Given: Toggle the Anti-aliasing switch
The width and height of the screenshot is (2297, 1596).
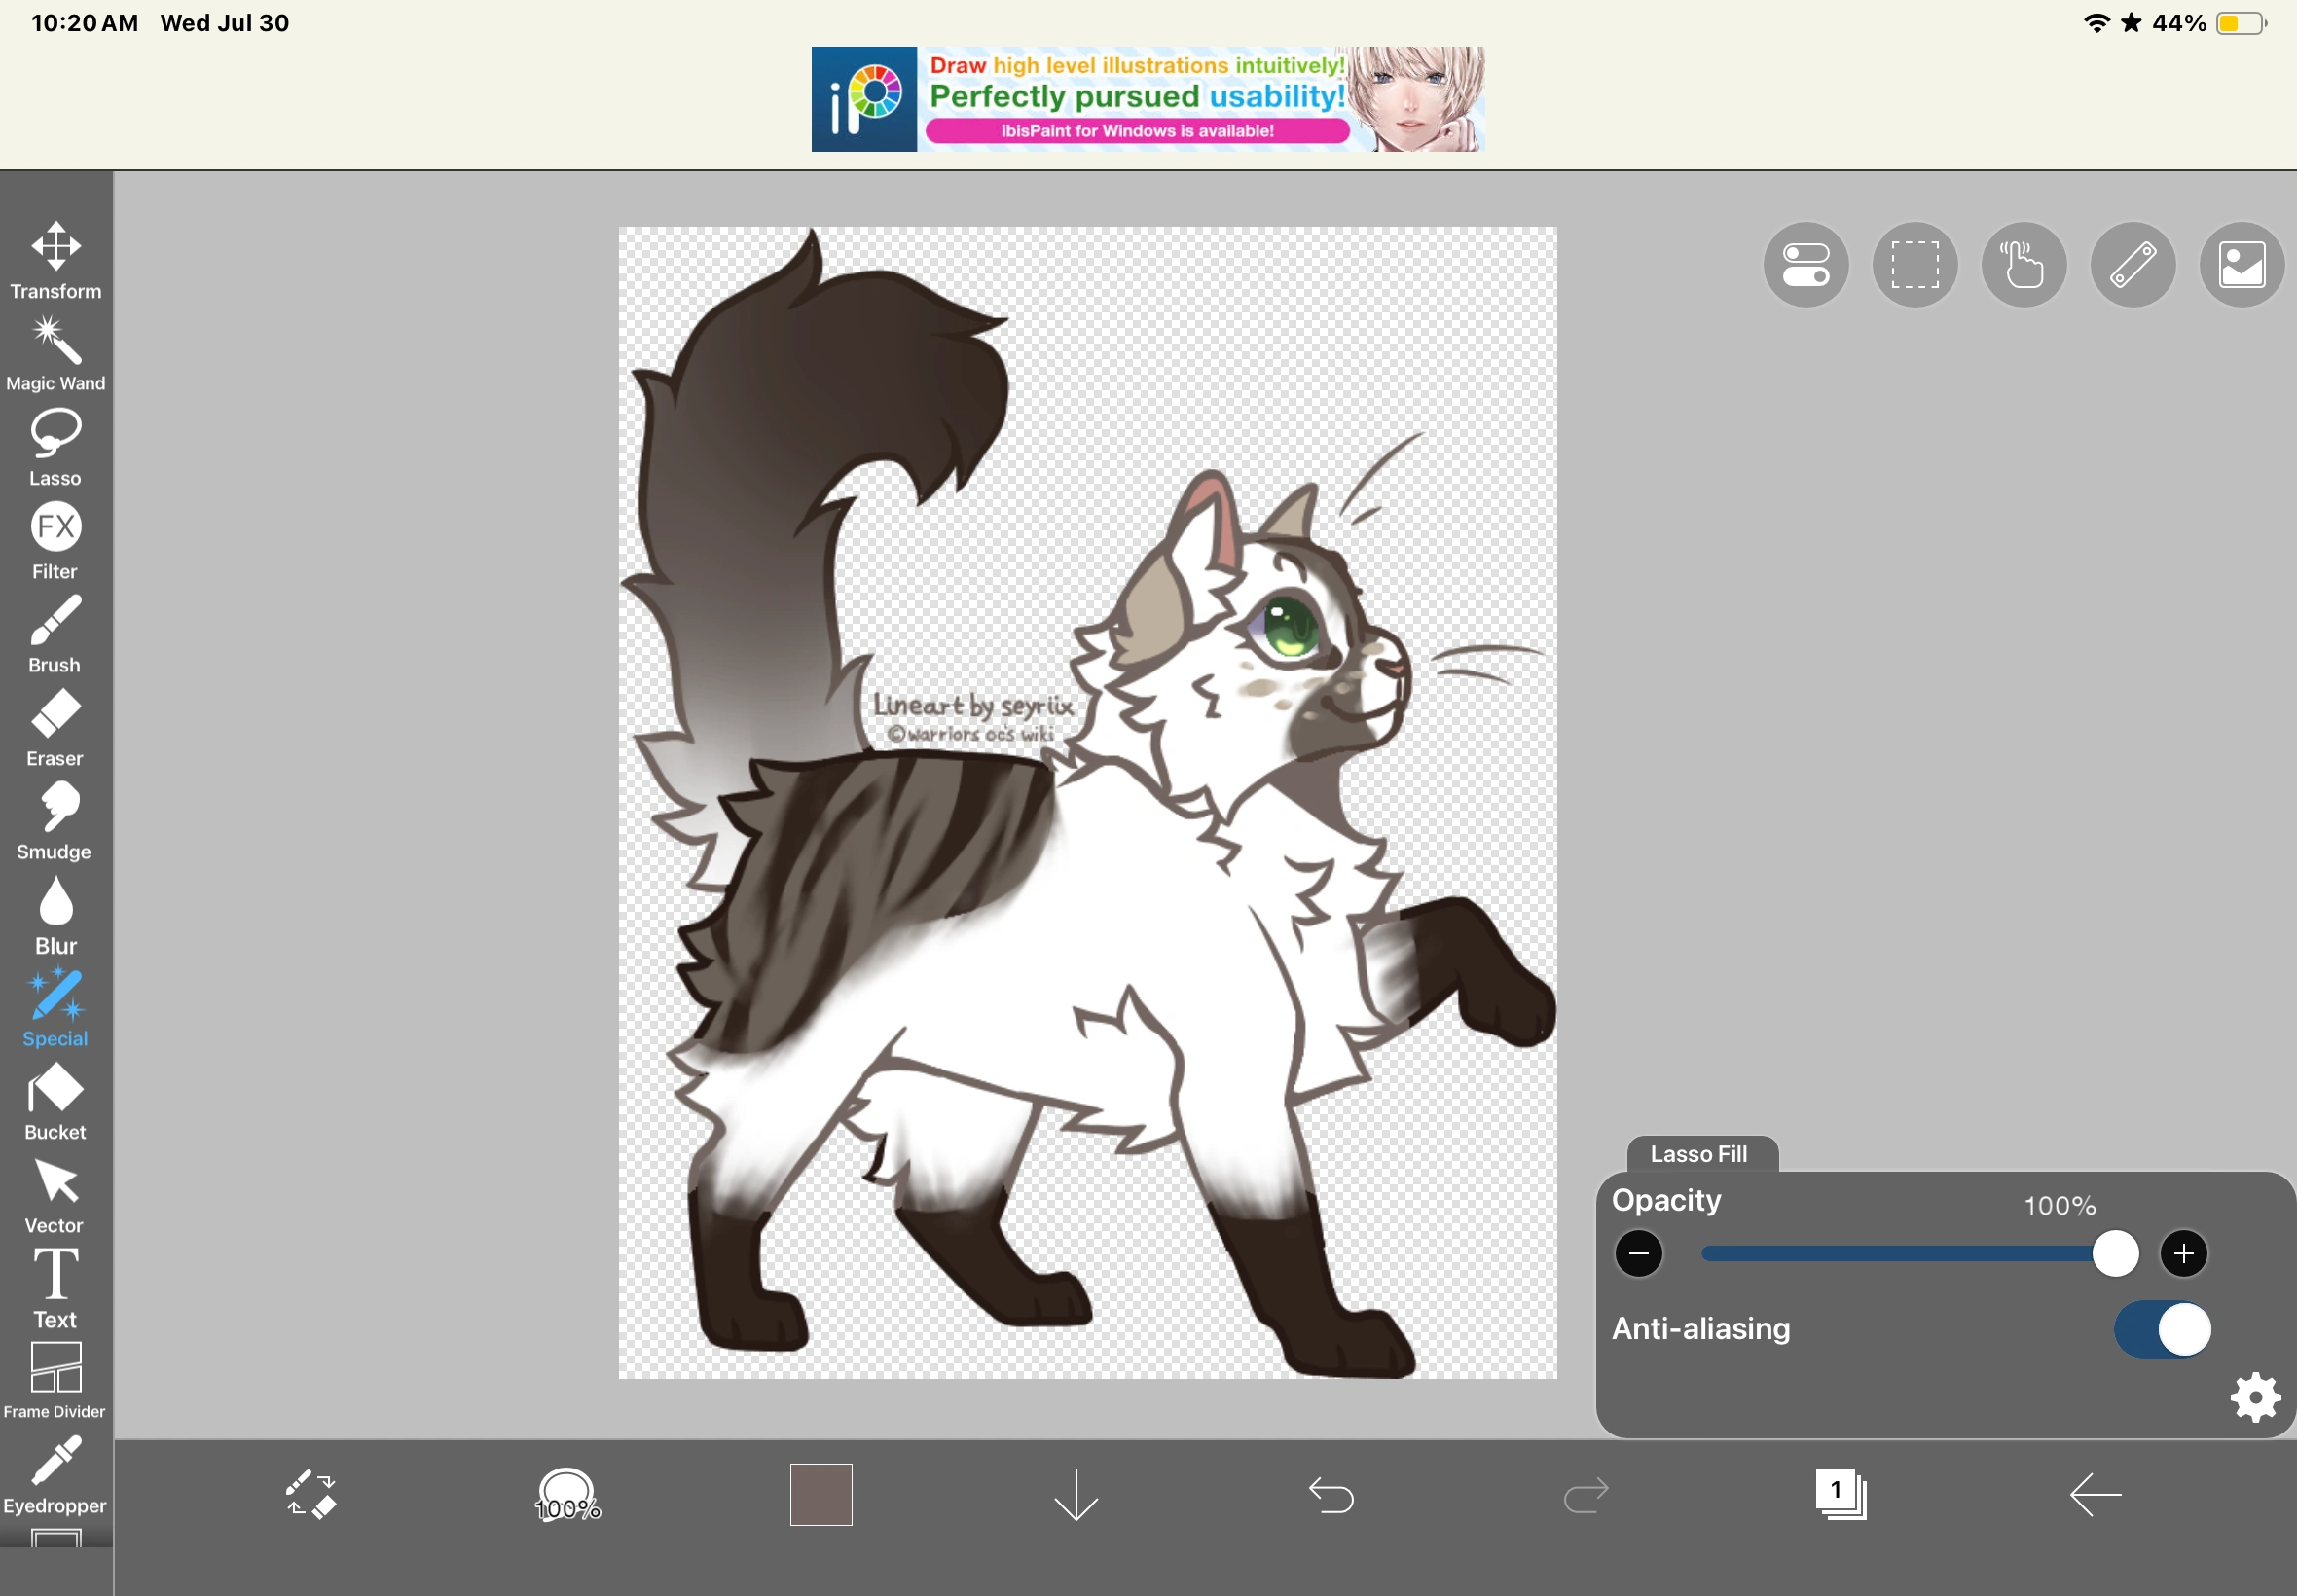Looking at the screenshot, I should 2162,1329.
